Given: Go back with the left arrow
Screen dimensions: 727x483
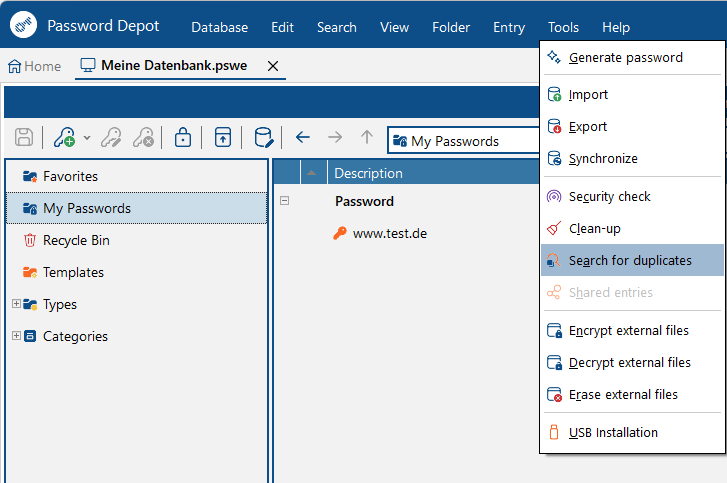Looking at the screenshot, I should [303, 137].
